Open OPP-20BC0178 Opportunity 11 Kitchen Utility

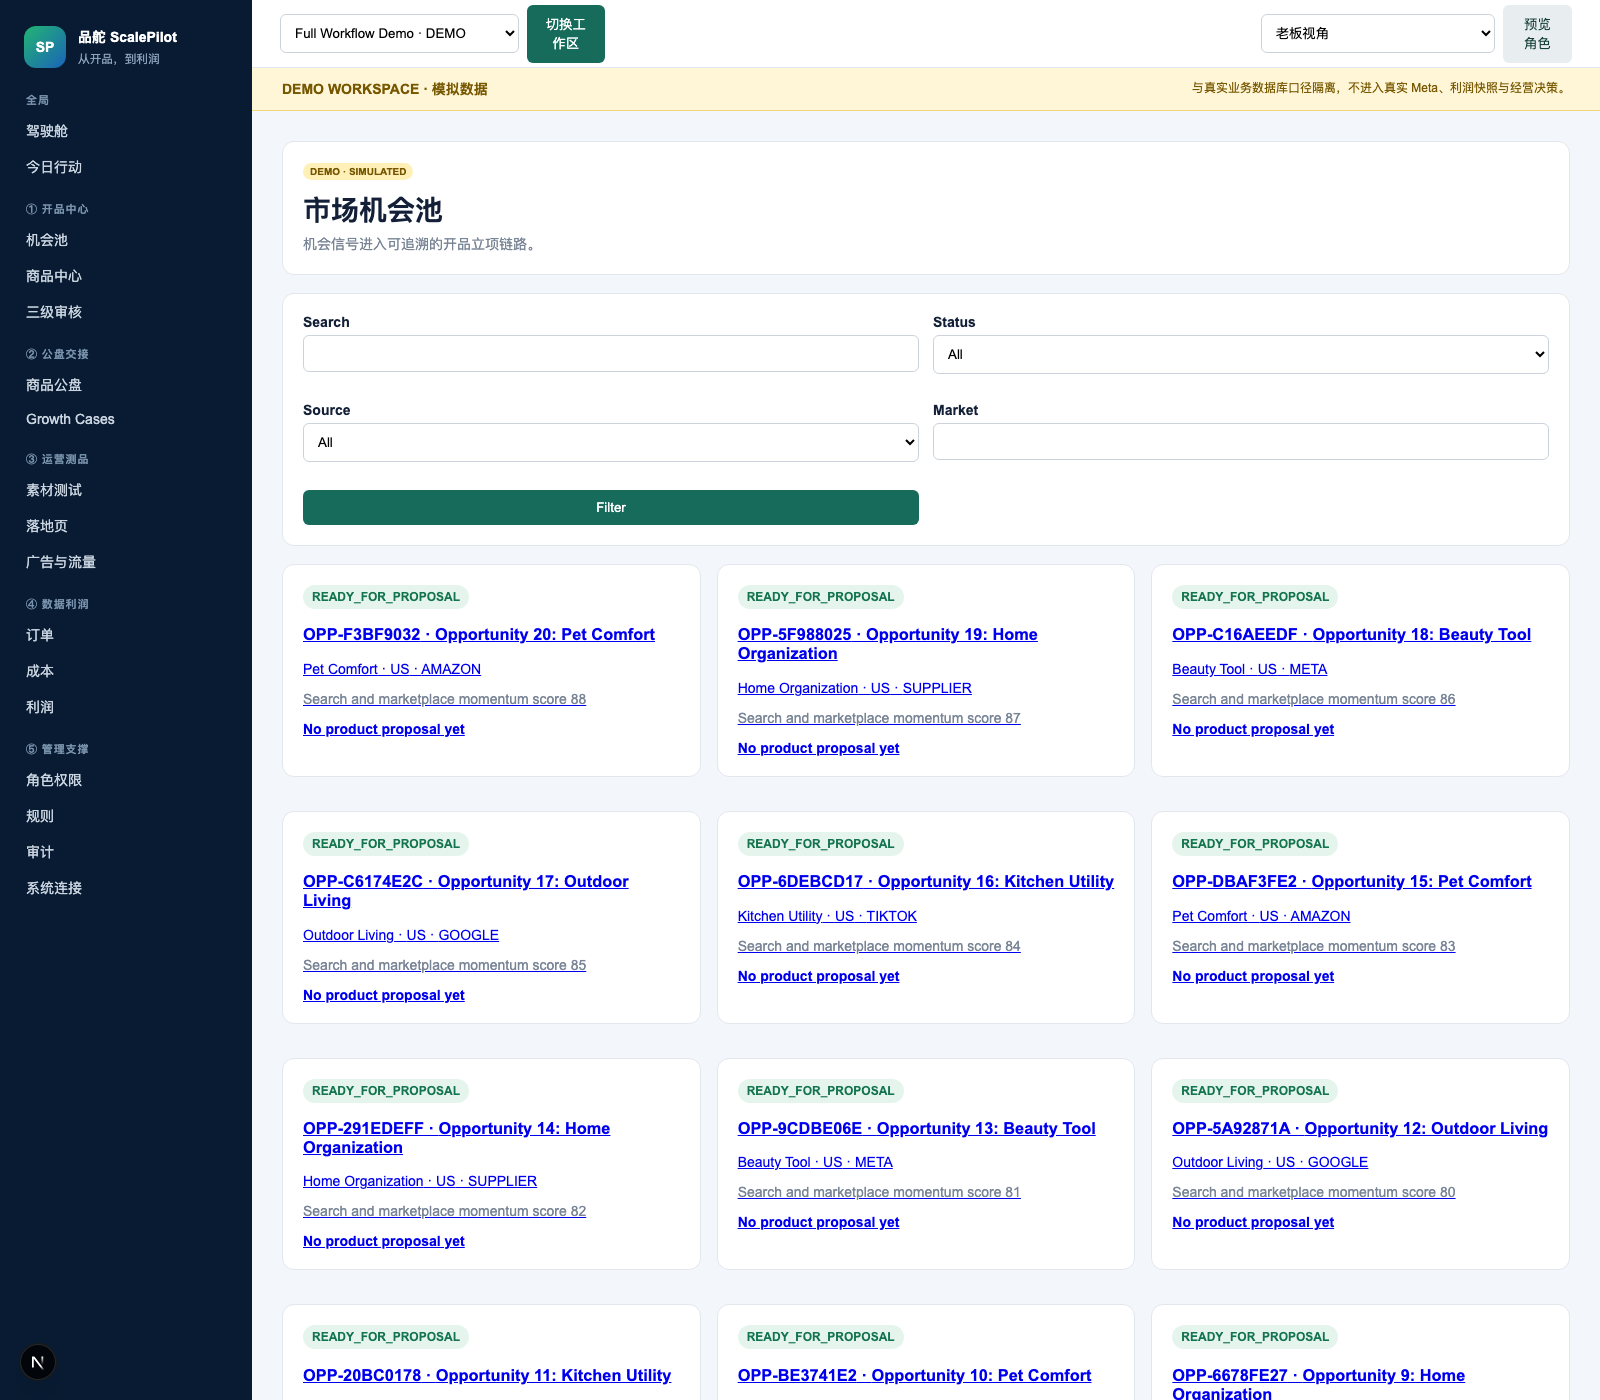[x=487, y=1375]
